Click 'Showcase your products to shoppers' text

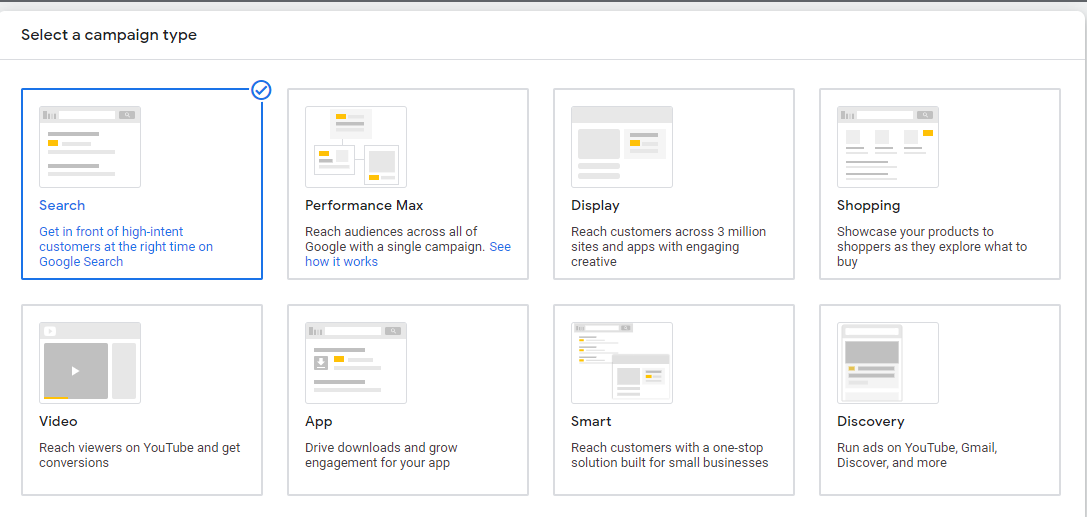pyautogui.click(x=932, y=247)
